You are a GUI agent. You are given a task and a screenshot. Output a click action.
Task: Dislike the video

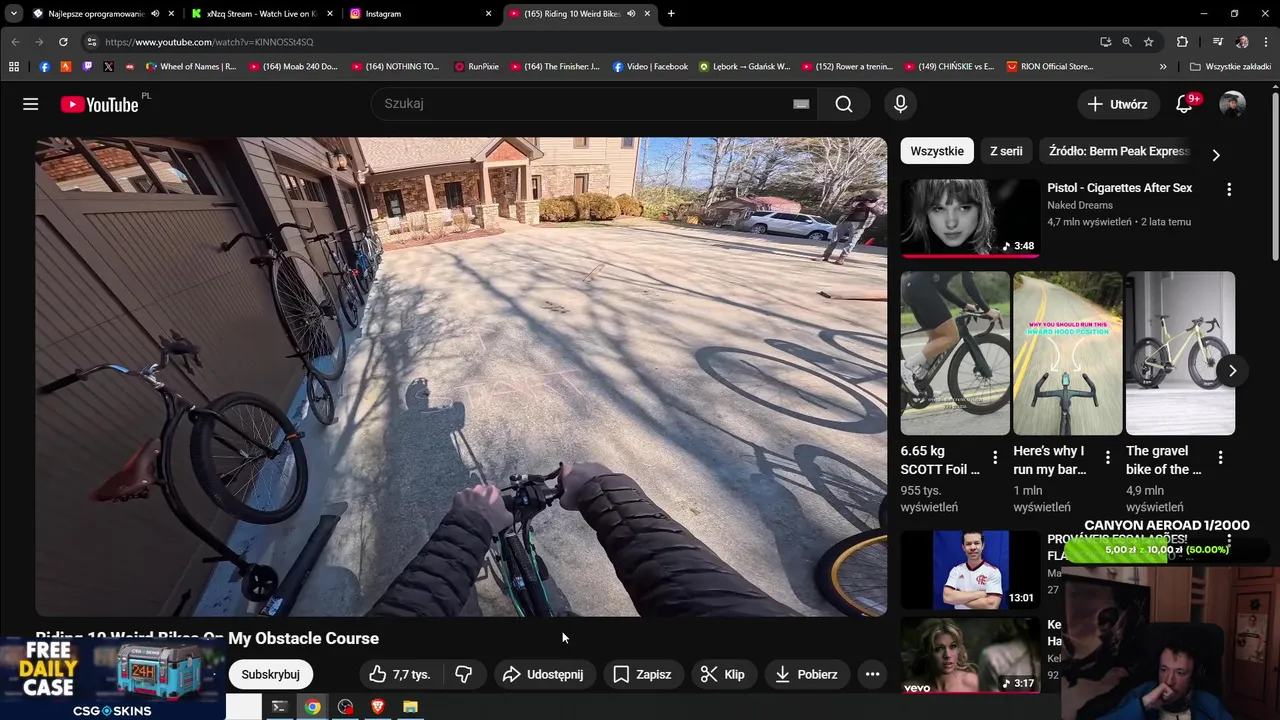(463, 674)
